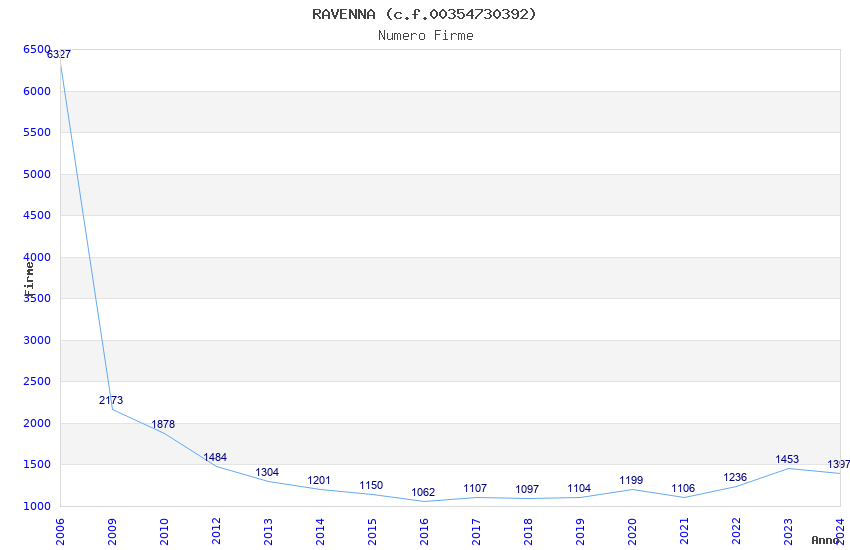This screenshot has height=550, width=850.
Task: Click the data label 1150
Action: pos(371,486)
